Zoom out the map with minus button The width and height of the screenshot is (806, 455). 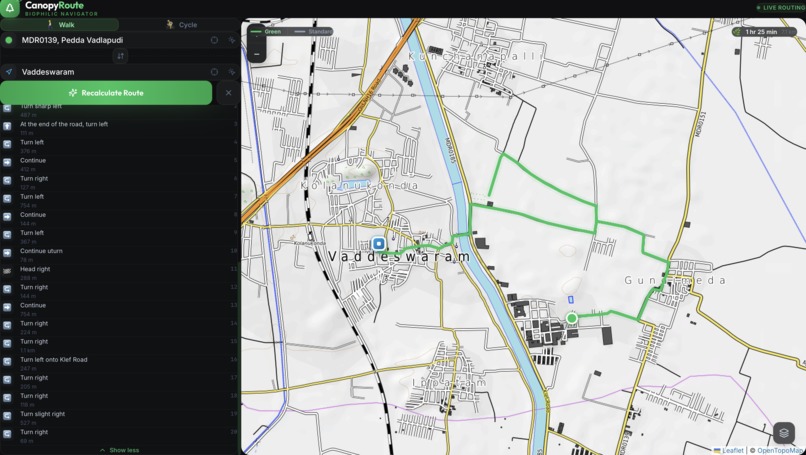pyautogui.click(x=257, y=53)
